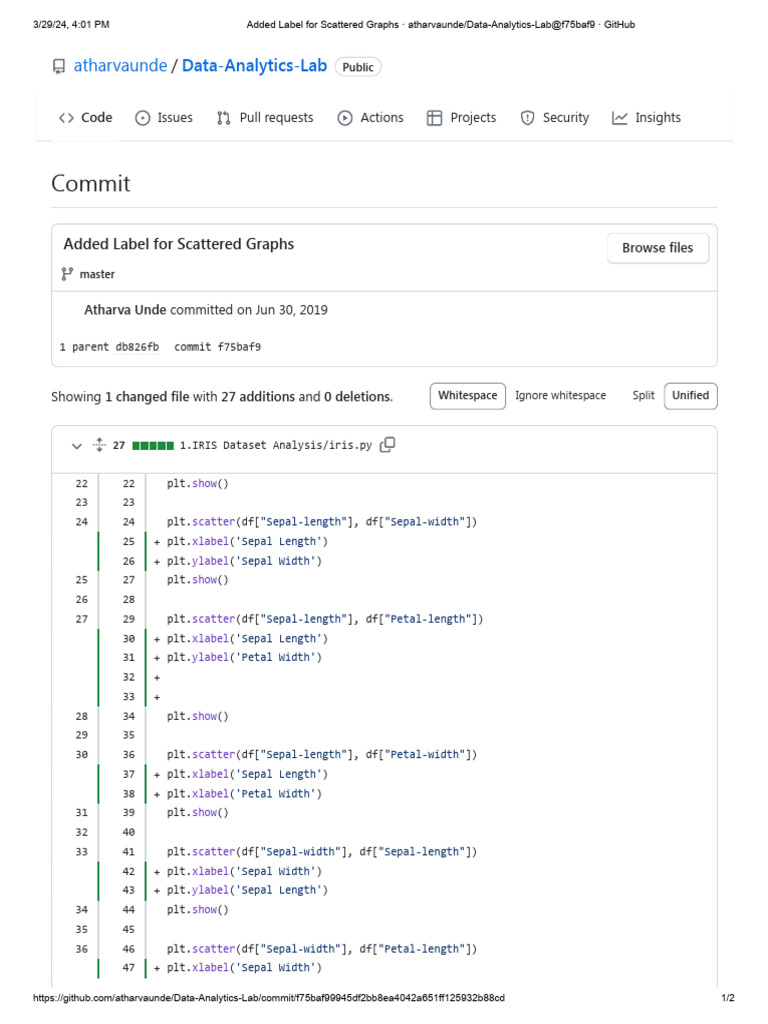The height and width of the screenshot is (1024, 768).
Task: Click the scatter line with Petal-width
Action: pos(321,755)
